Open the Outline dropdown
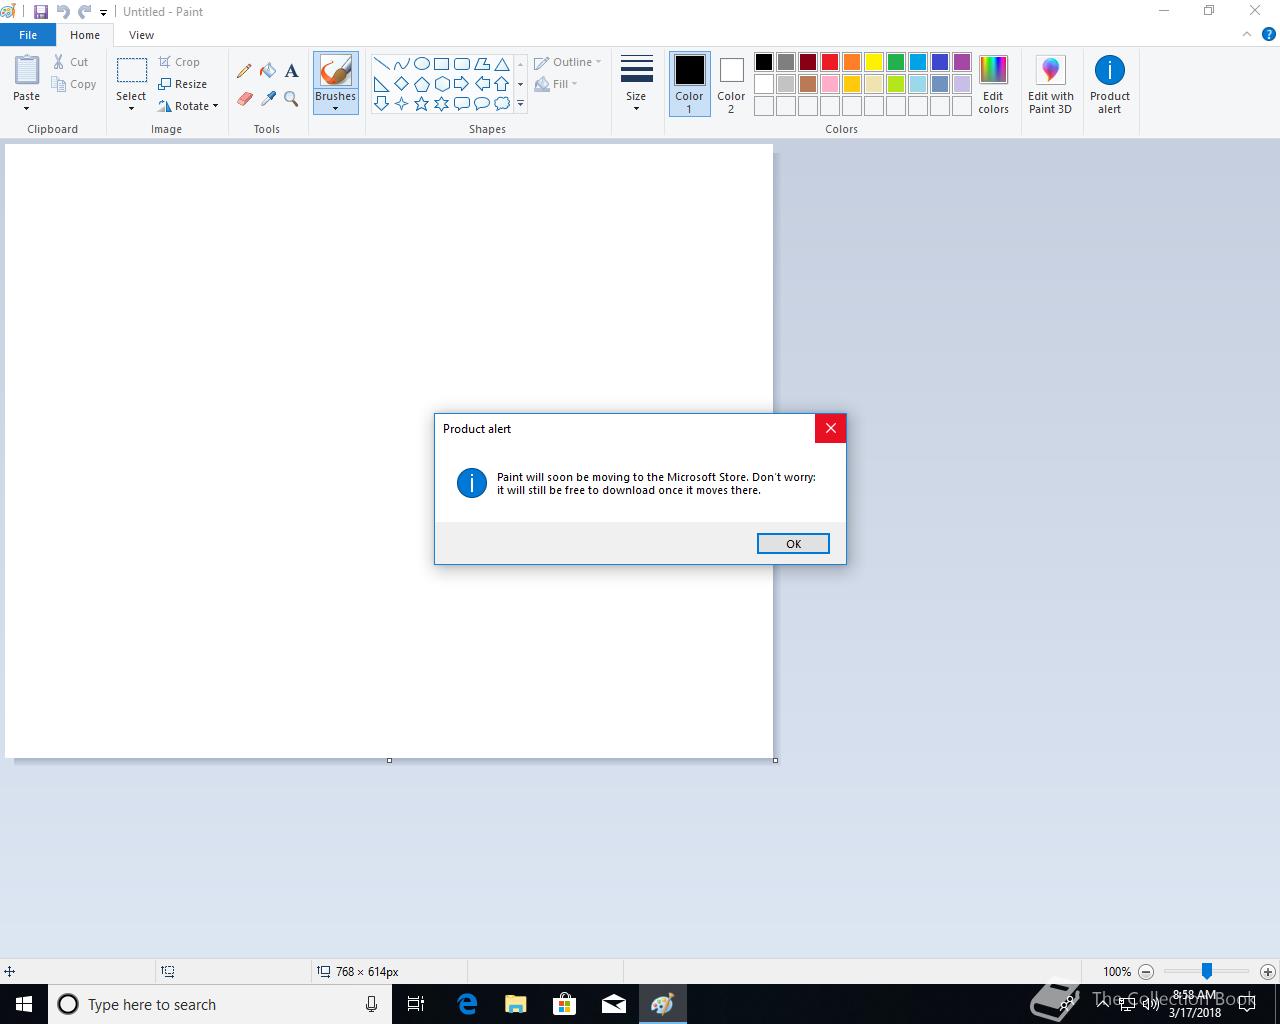 click(x=568, y=62)
